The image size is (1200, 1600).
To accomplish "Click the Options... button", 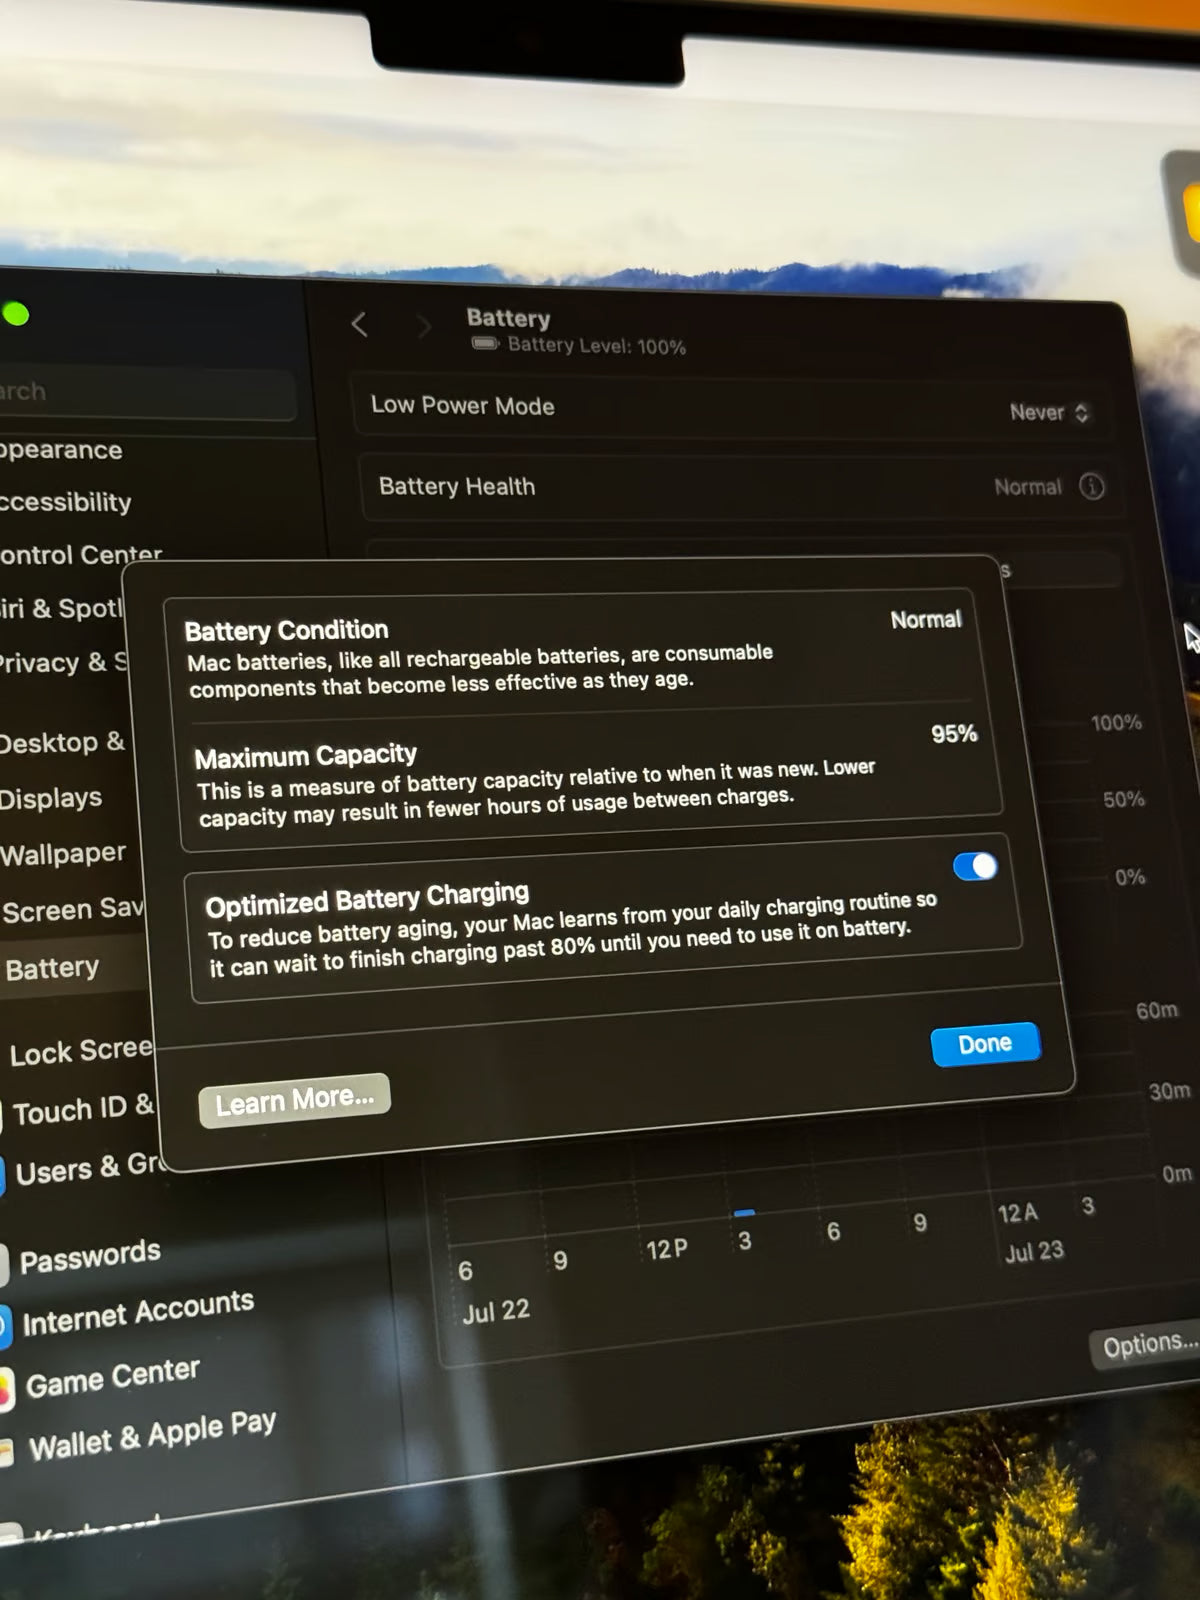I will coord(1147,1345).
